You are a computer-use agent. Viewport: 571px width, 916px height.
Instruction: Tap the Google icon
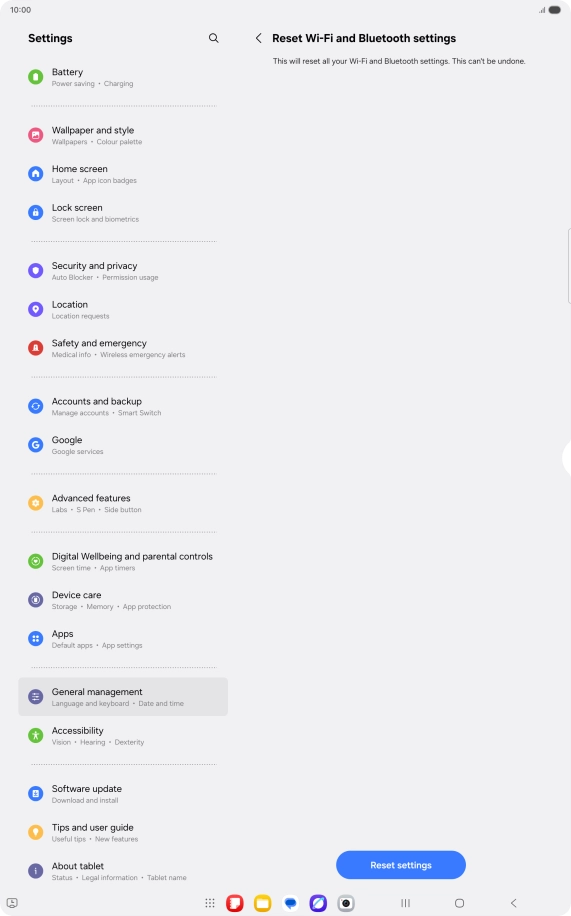point(36,445)
